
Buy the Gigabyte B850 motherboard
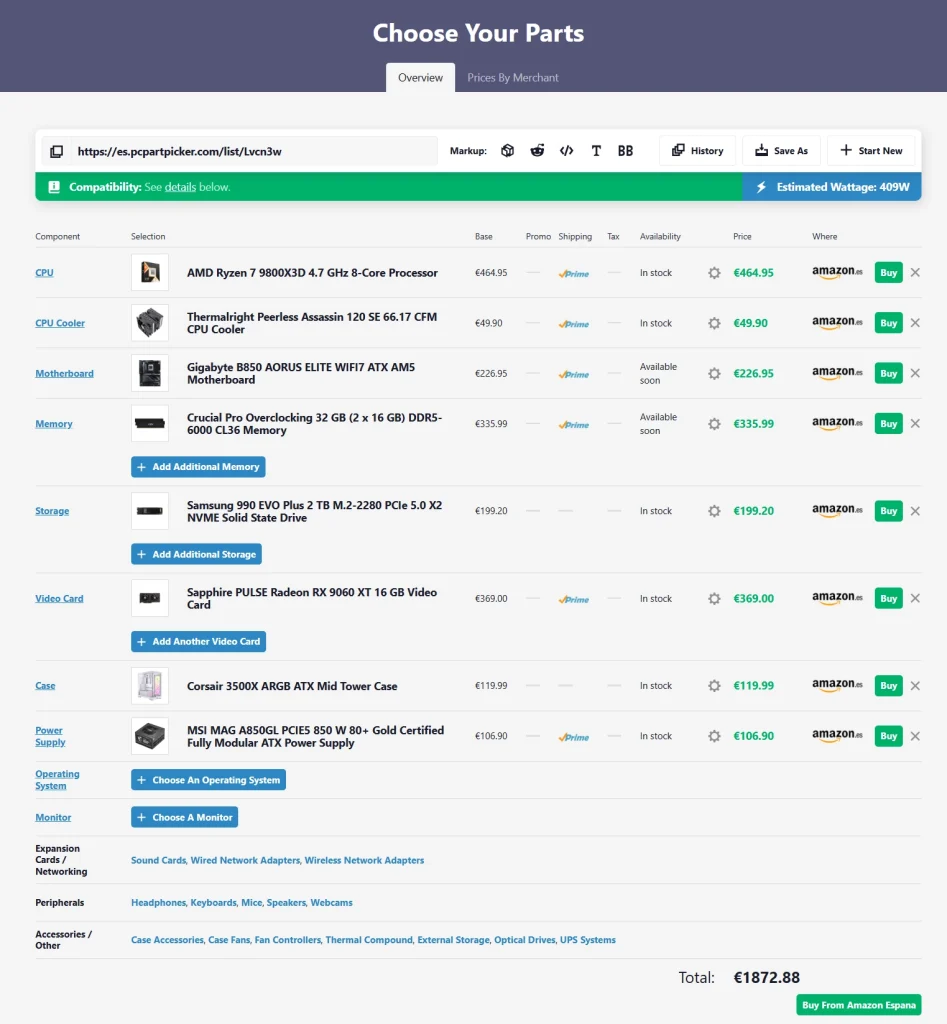coord(888,373)
